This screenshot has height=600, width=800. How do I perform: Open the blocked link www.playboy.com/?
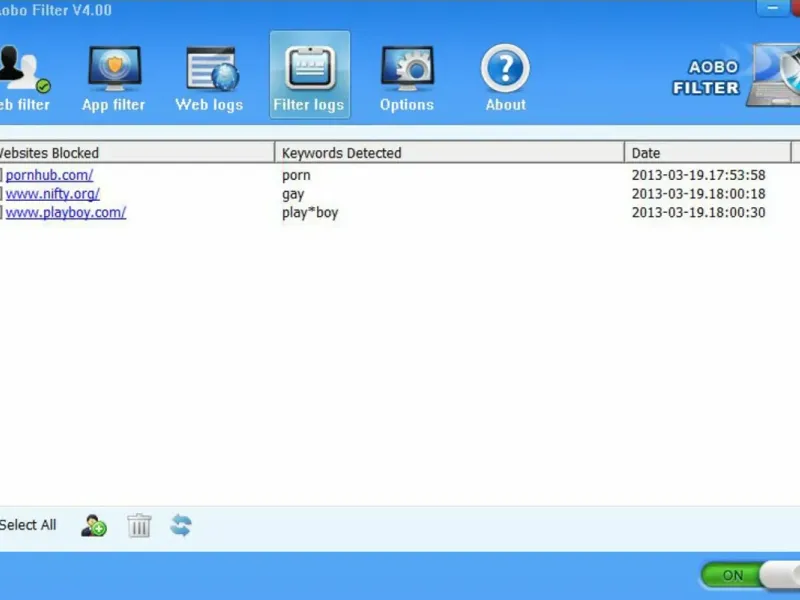tap(66, 213)
